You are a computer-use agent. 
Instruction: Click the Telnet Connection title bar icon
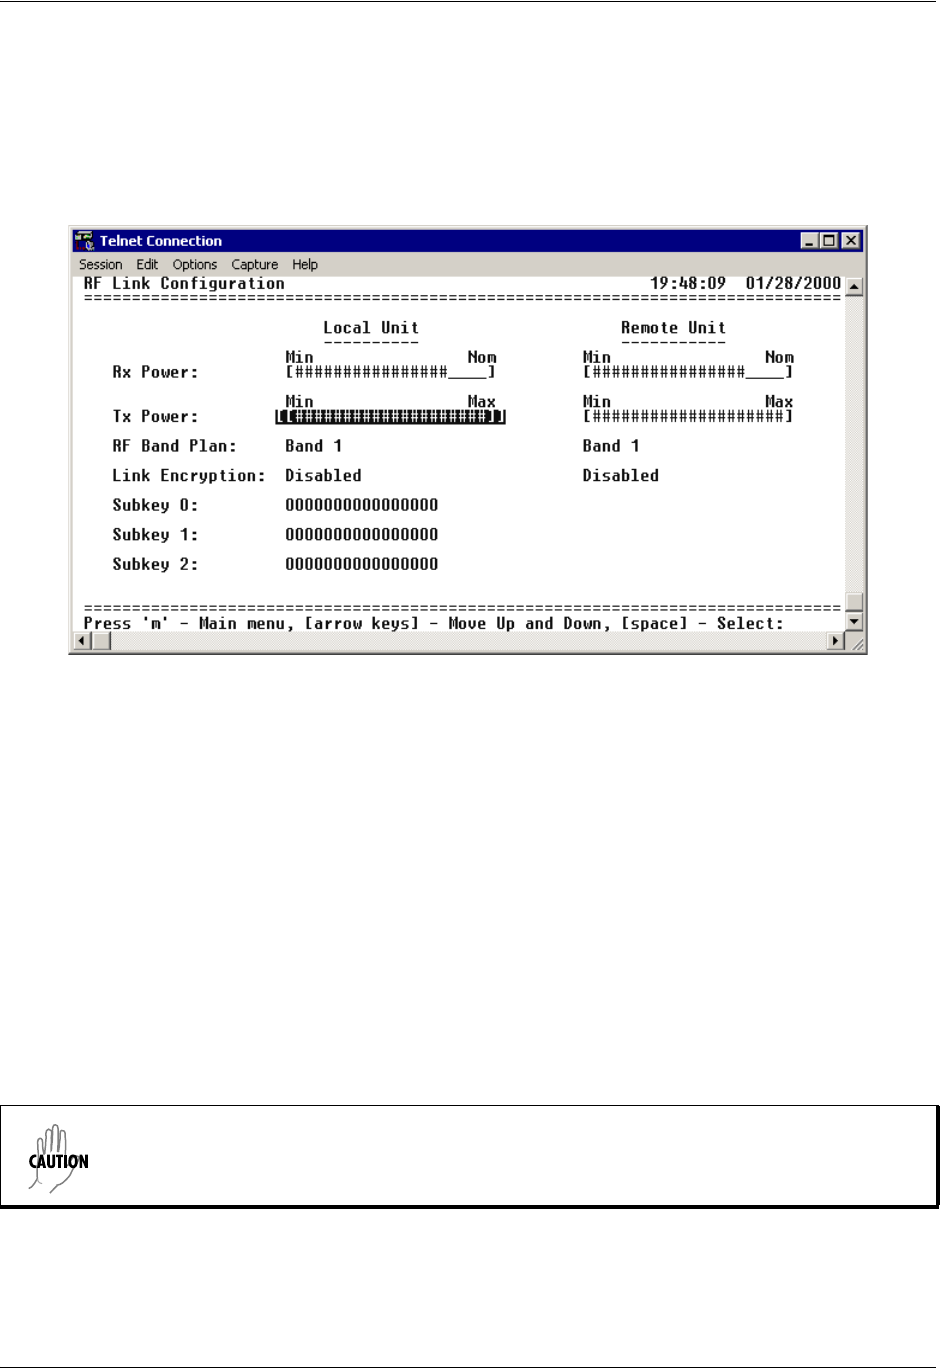85,241
